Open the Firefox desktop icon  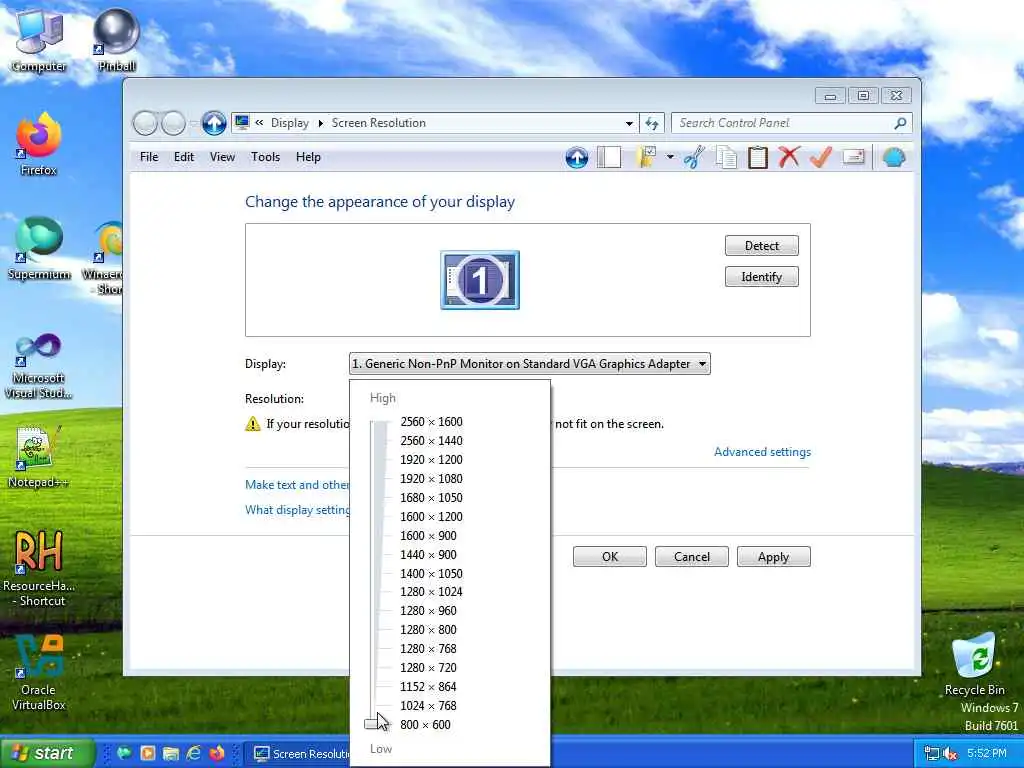point(39,144)
